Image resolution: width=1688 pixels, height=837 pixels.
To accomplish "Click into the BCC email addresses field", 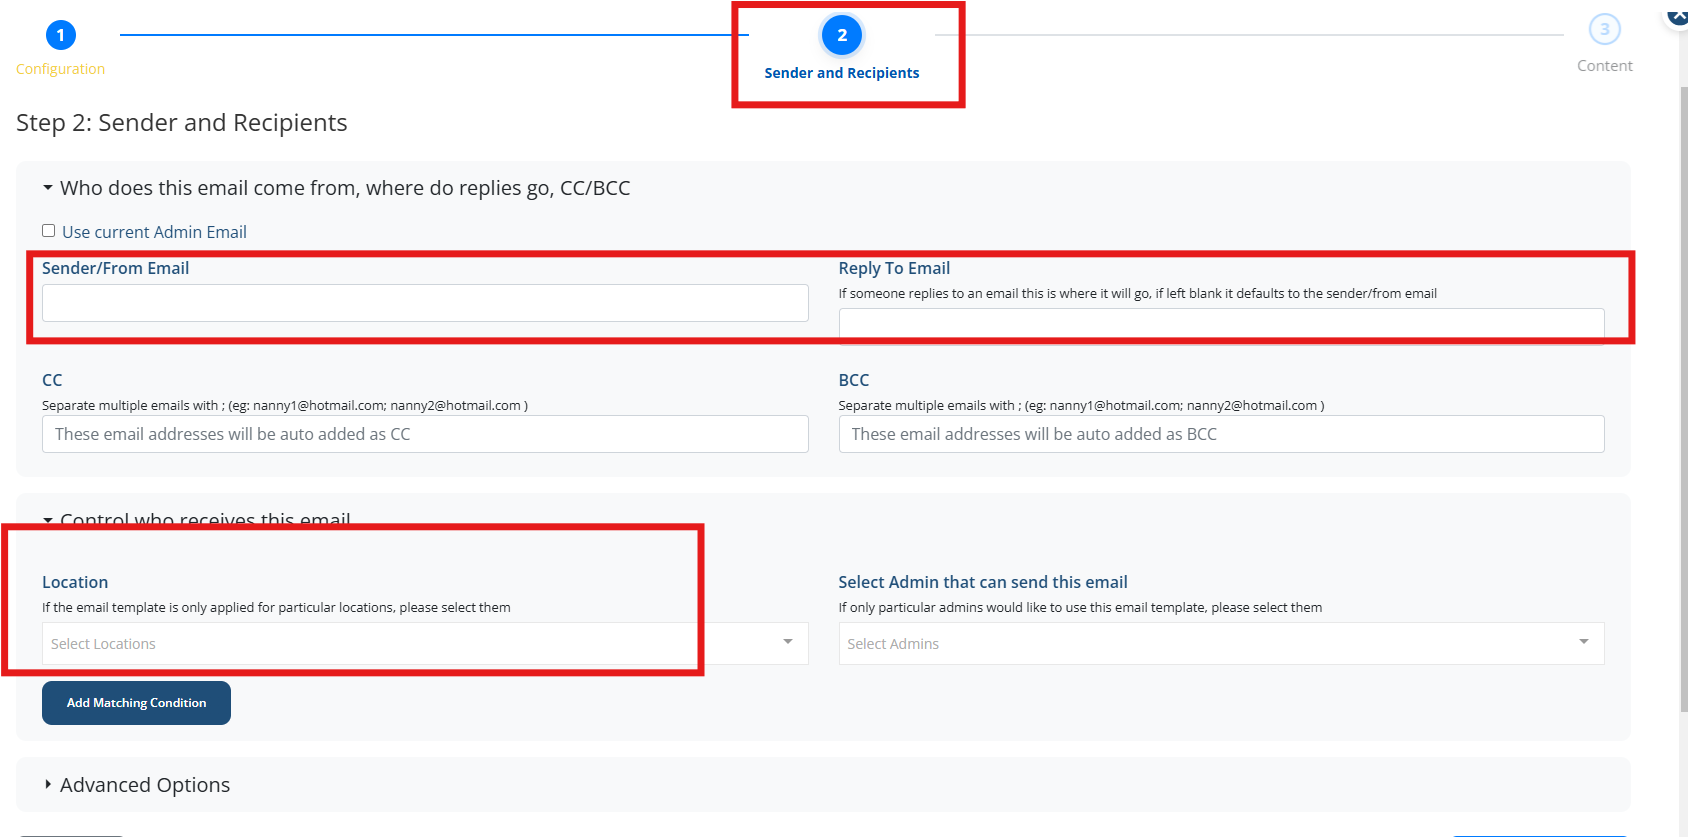I will pyautogui.click(x=1221, y=434).
